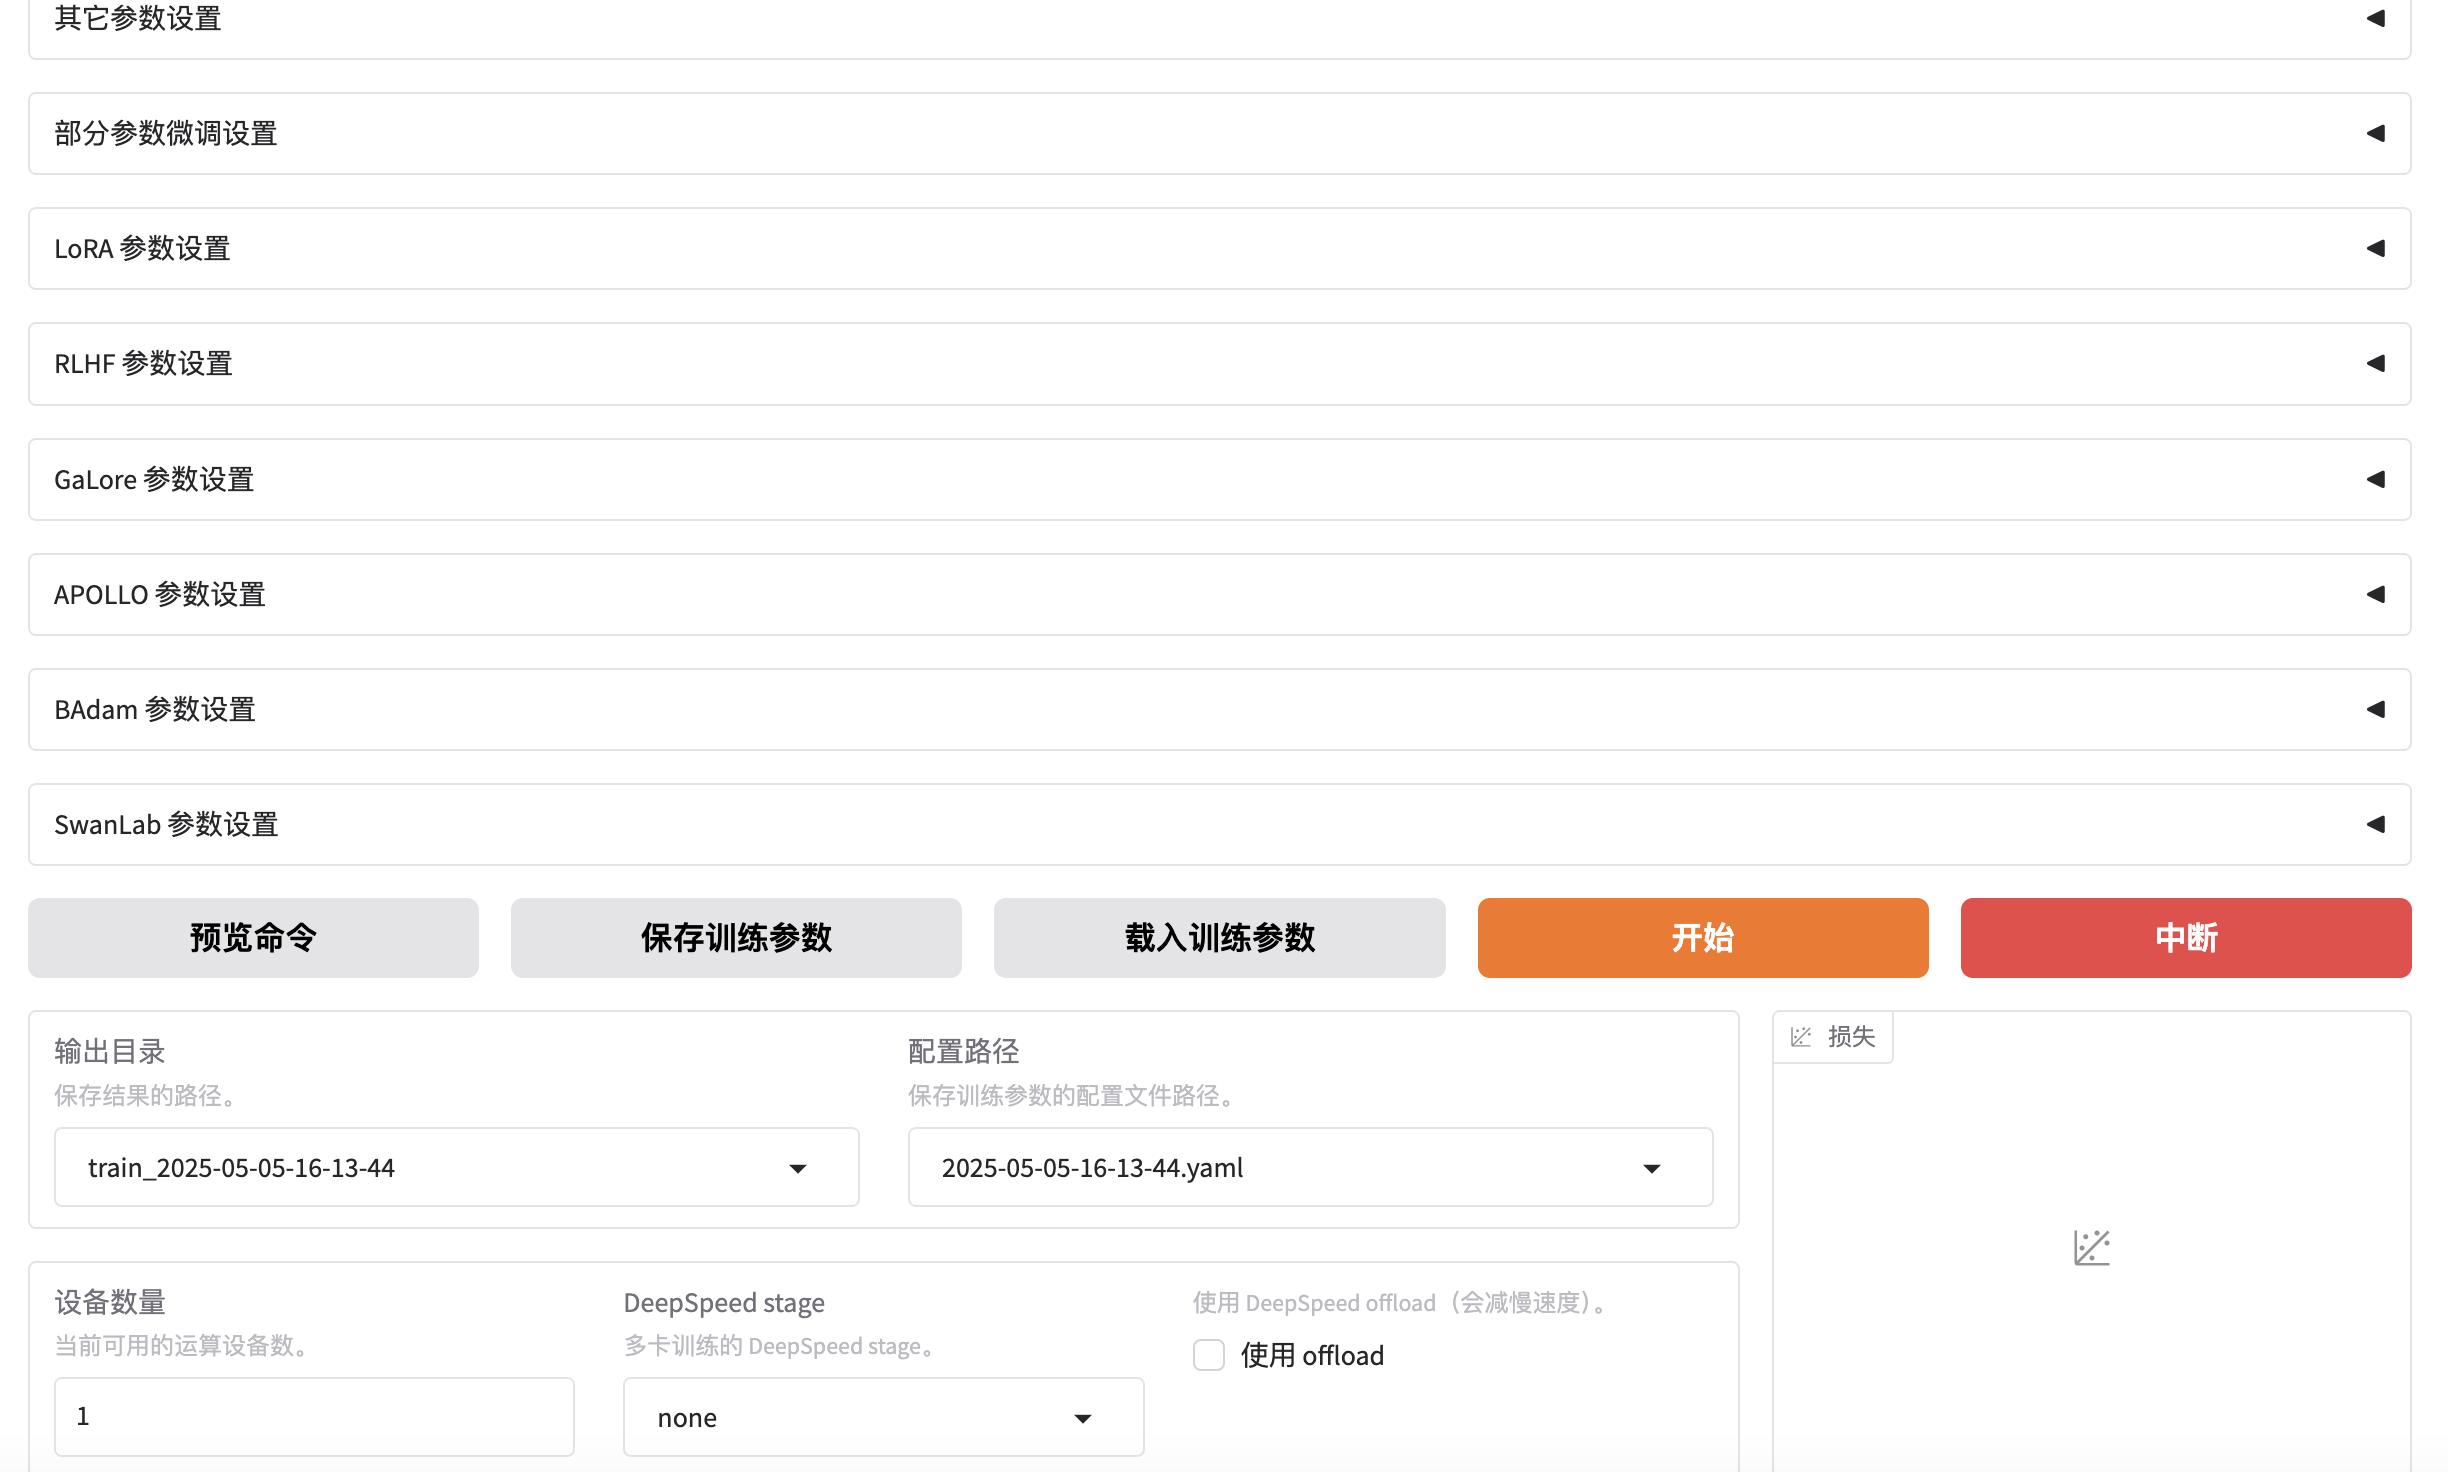Expand the 其它参数设置 section arrow
This screenshot has width=2448, height=1472.
(x=2376, y=19)
